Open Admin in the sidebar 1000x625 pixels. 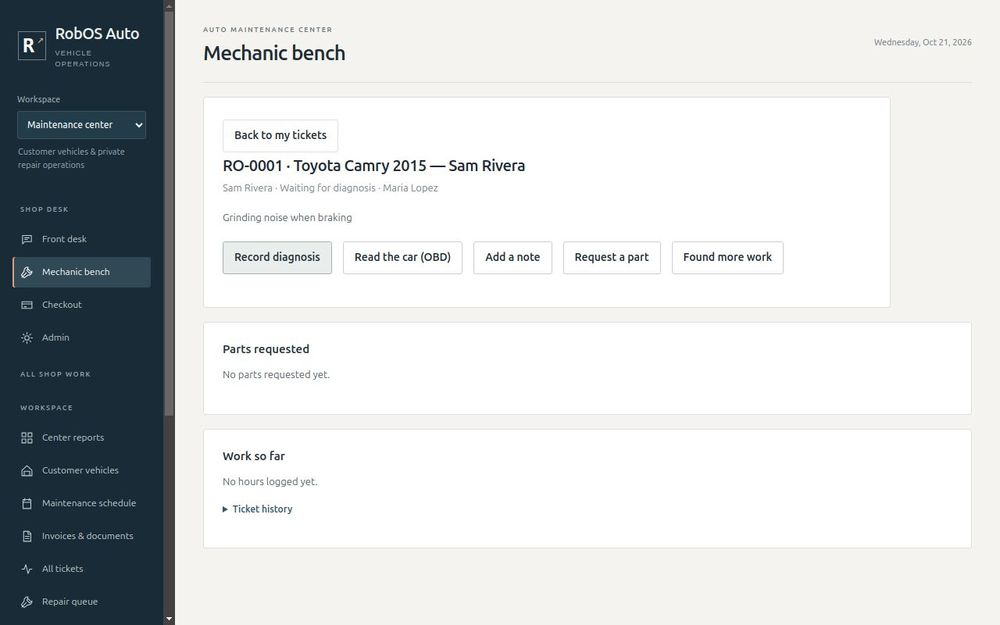point(82,338)
